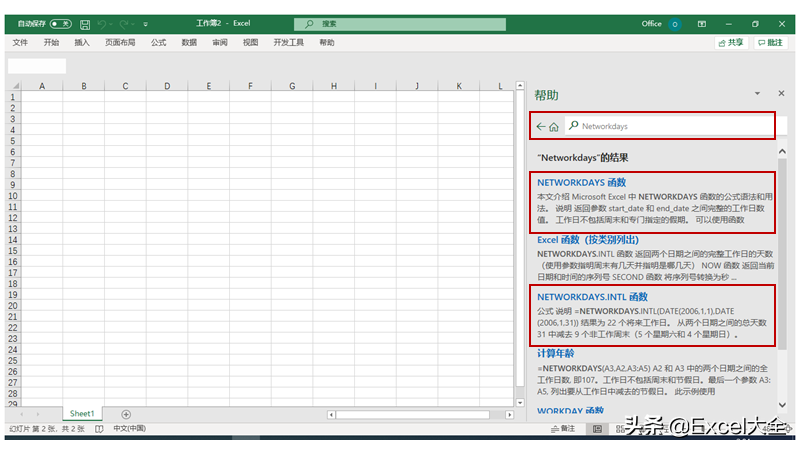Click previous sheet navigation arrow
Image resolution: width=800 pixels, height=450 pixels.
[x=21, y=414]
